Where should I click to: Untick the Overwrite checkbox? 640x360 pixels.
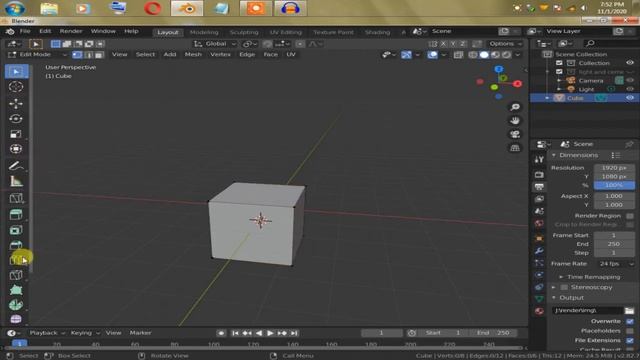[x=630, y=322]
